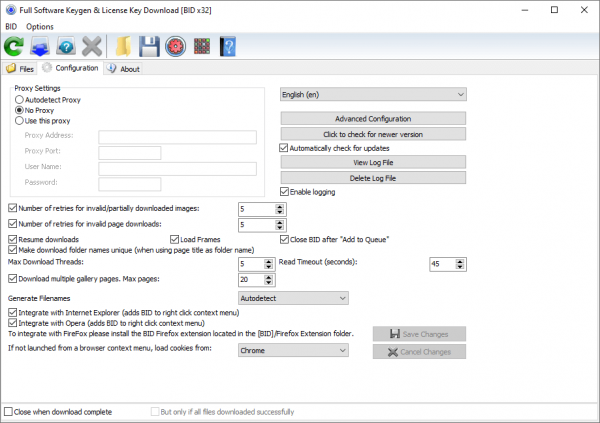Open the BID menu
600x423 pixels.
pos(11,26)
